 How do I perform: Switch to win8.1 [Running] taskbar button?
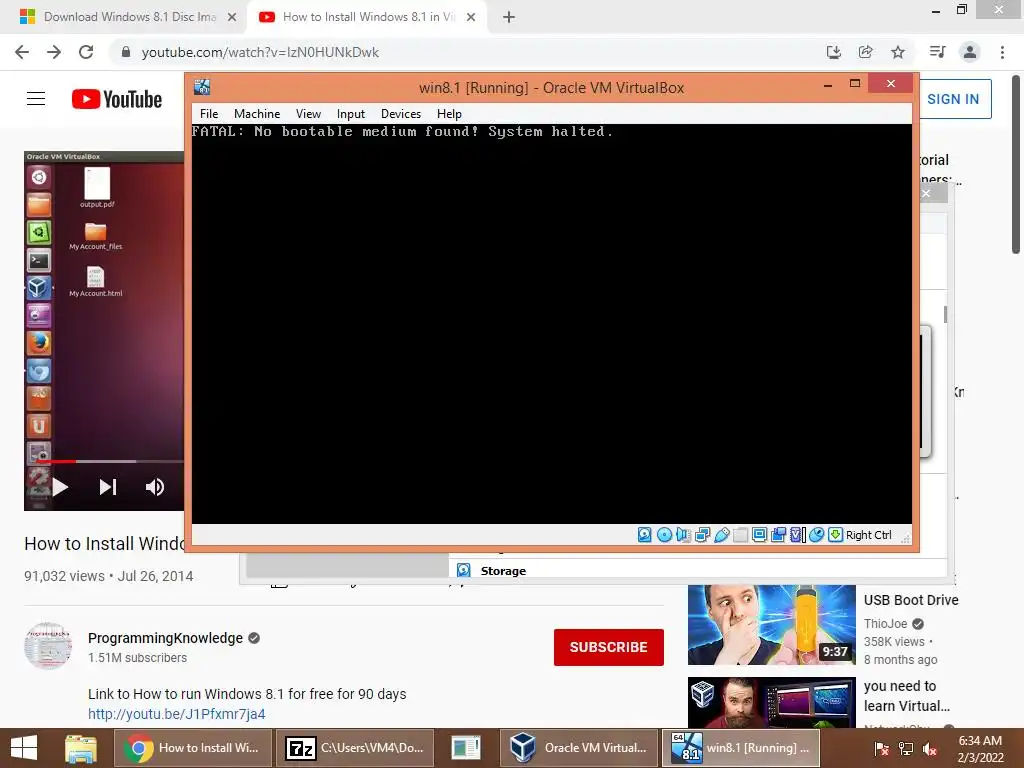coord(741,748)
